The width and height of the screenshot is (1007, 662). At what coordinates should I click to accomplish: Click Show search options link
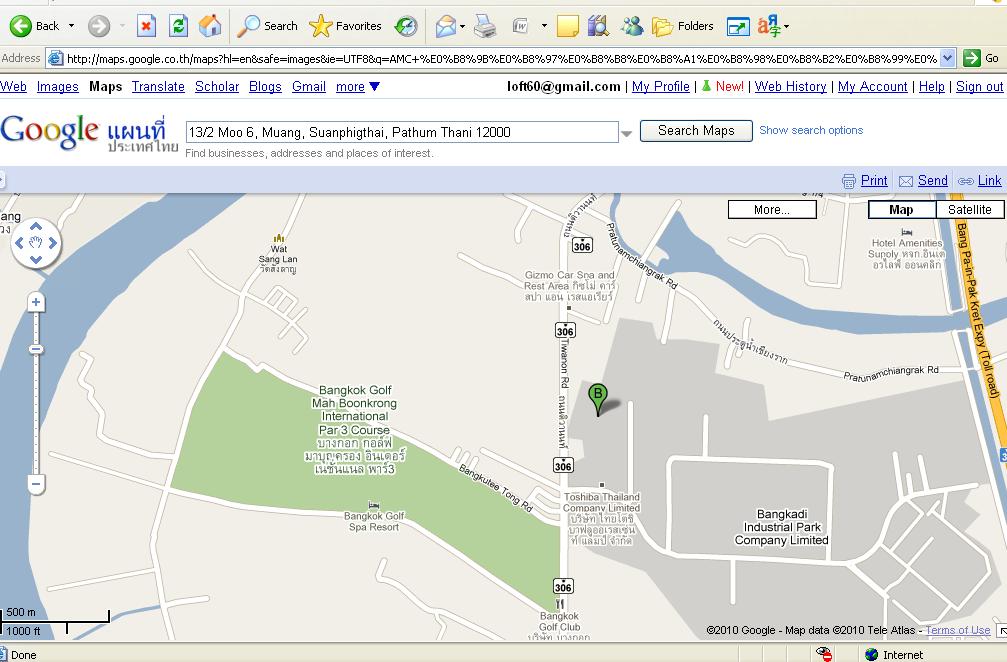(811, 130)
